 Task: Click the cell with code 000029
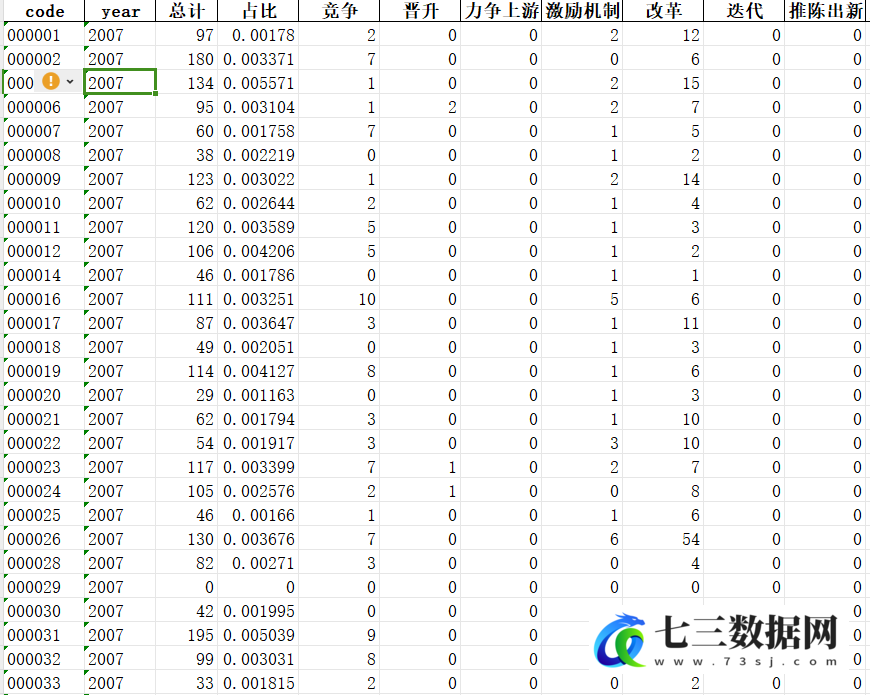pos(44,587)
